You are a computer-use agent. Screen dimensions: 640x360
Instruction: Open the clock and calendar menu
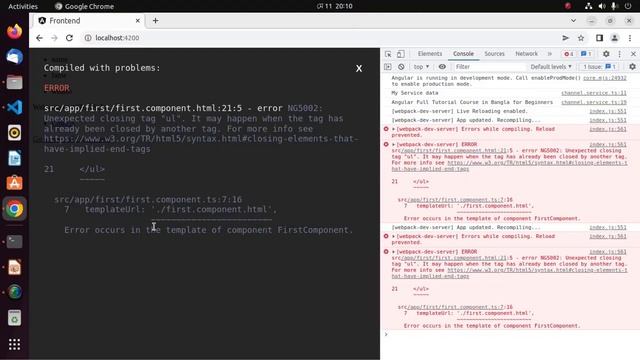point(335,6)
